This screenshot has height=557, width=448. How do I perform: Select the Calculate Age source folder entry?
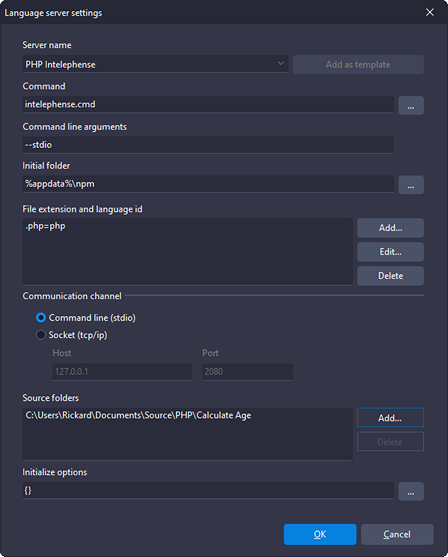[138, 415]
